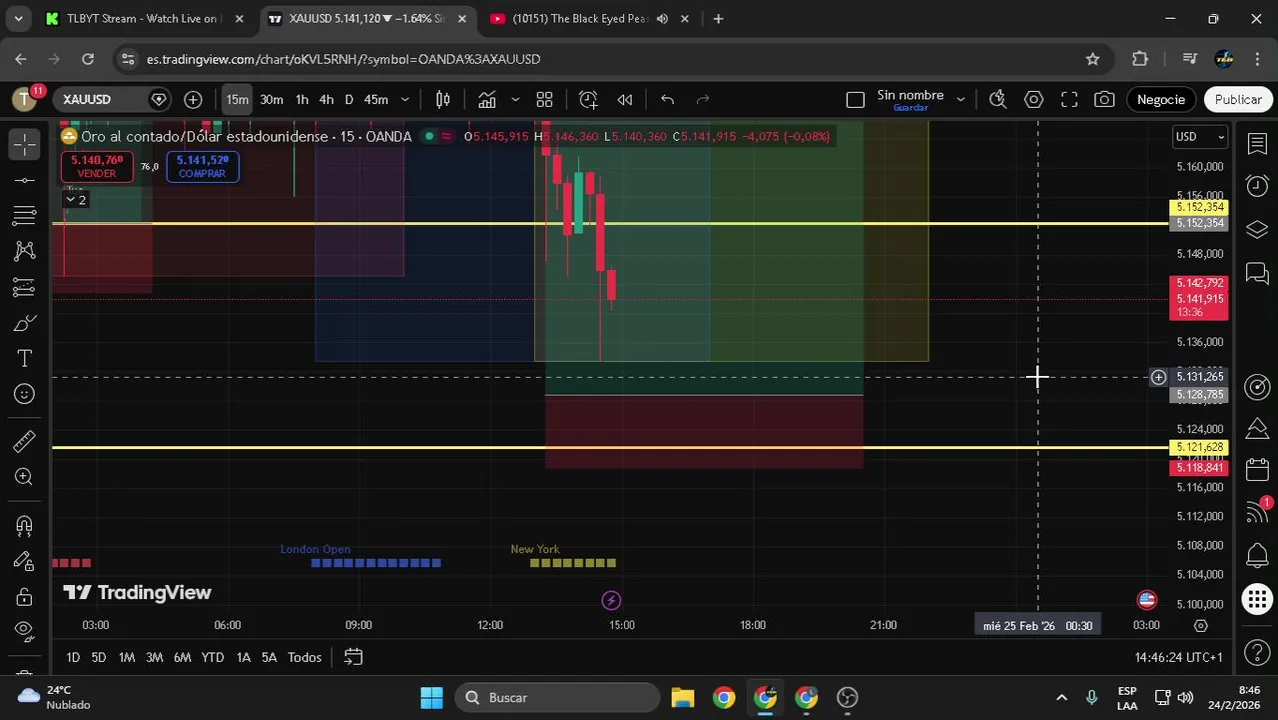The height and width of the screenshot is (720, 1278).
Task: Set date range to 5D
Action: click(x=98, y=657)
